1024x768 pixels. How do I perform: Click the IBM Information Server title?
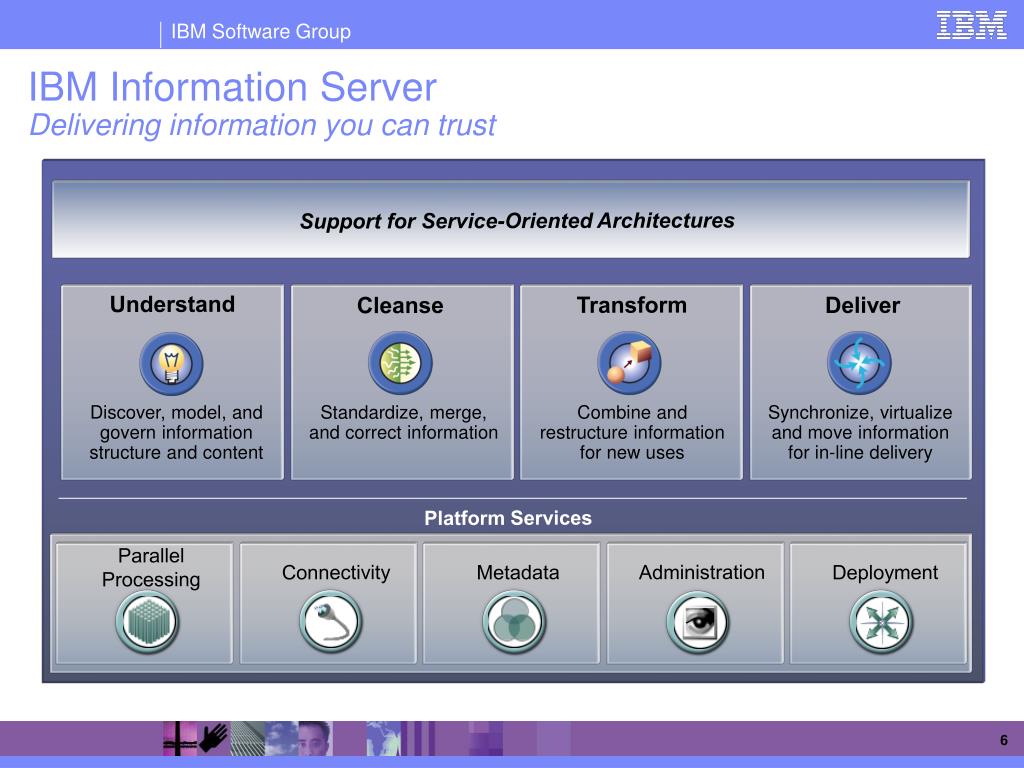(x=232, y=87)
